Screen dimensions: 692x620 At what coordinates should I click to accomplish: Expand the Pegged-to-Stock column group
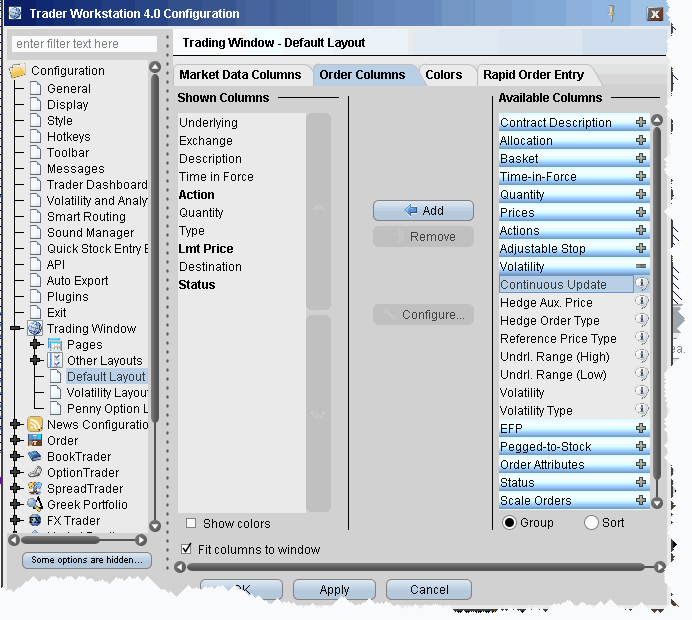[x=641, y=446]
